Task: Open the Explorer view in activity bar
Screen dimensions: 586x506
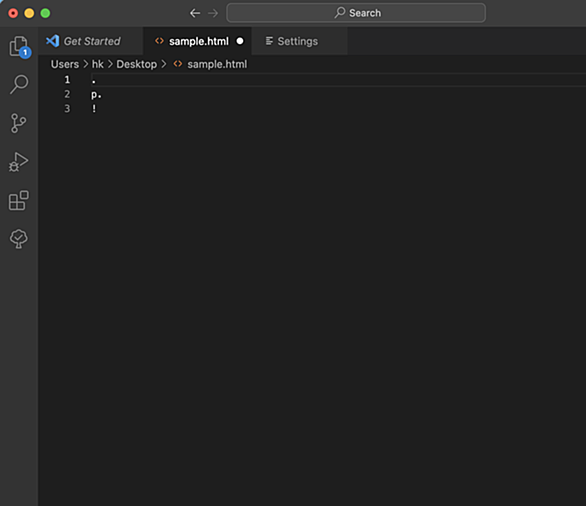Action: point(19,47)
